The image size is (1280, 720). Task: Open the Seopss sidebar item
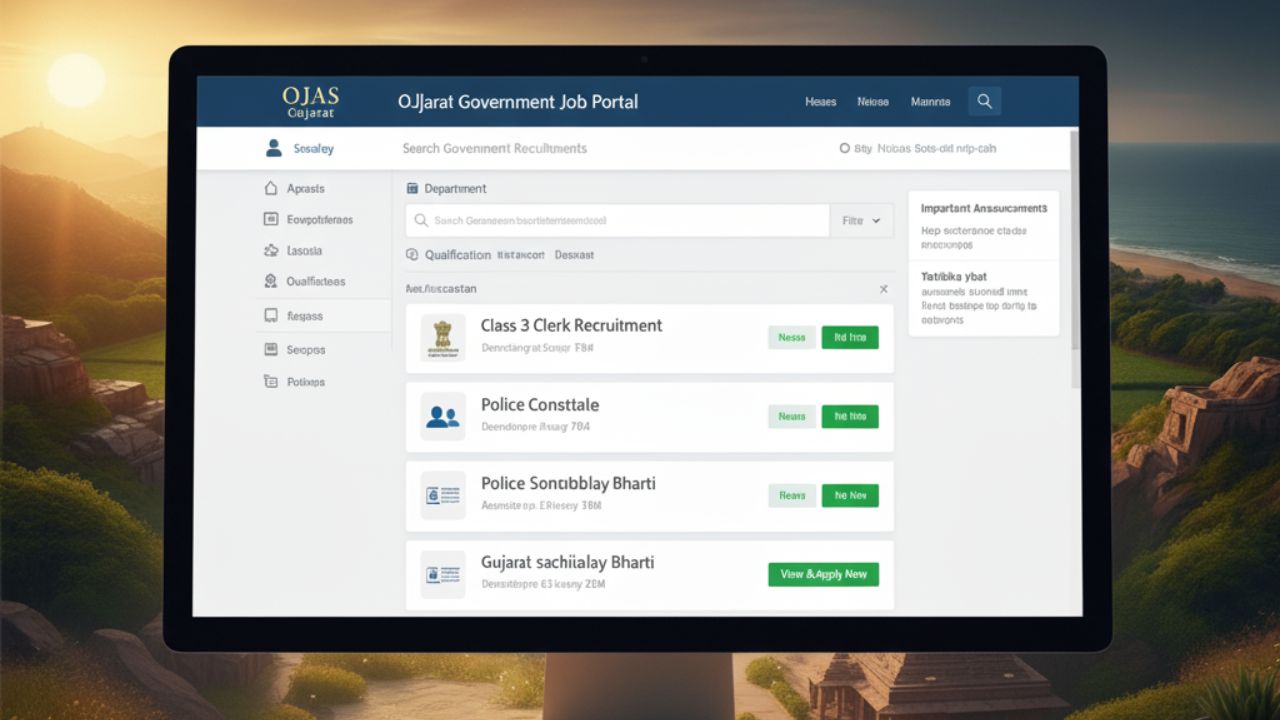[305, 350]
